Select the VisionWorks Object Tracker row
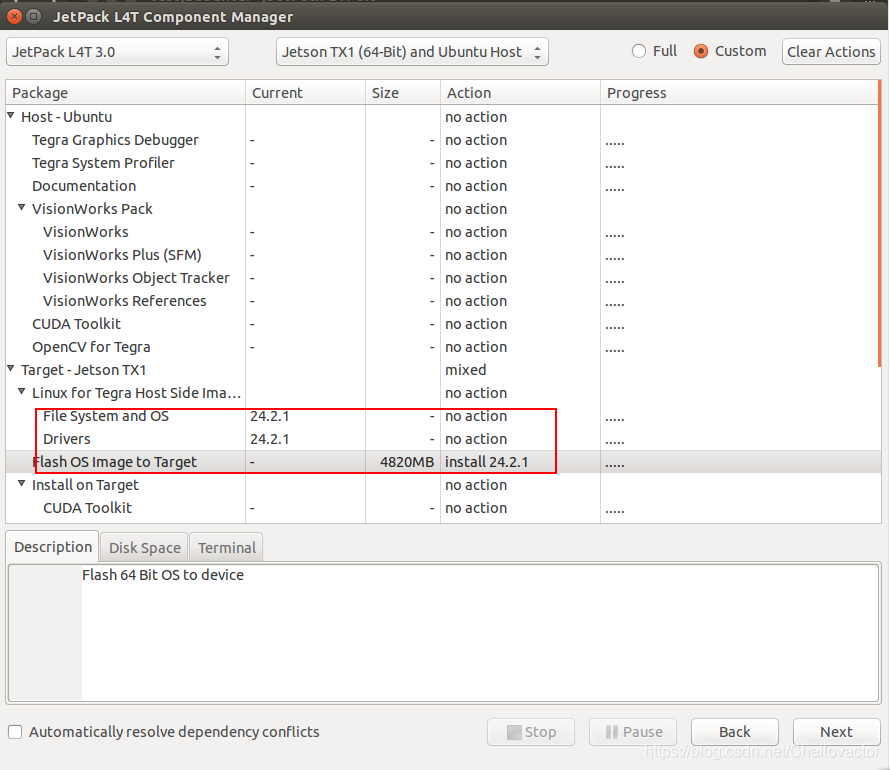Viewport: 890px width, 770px height. 442,278
